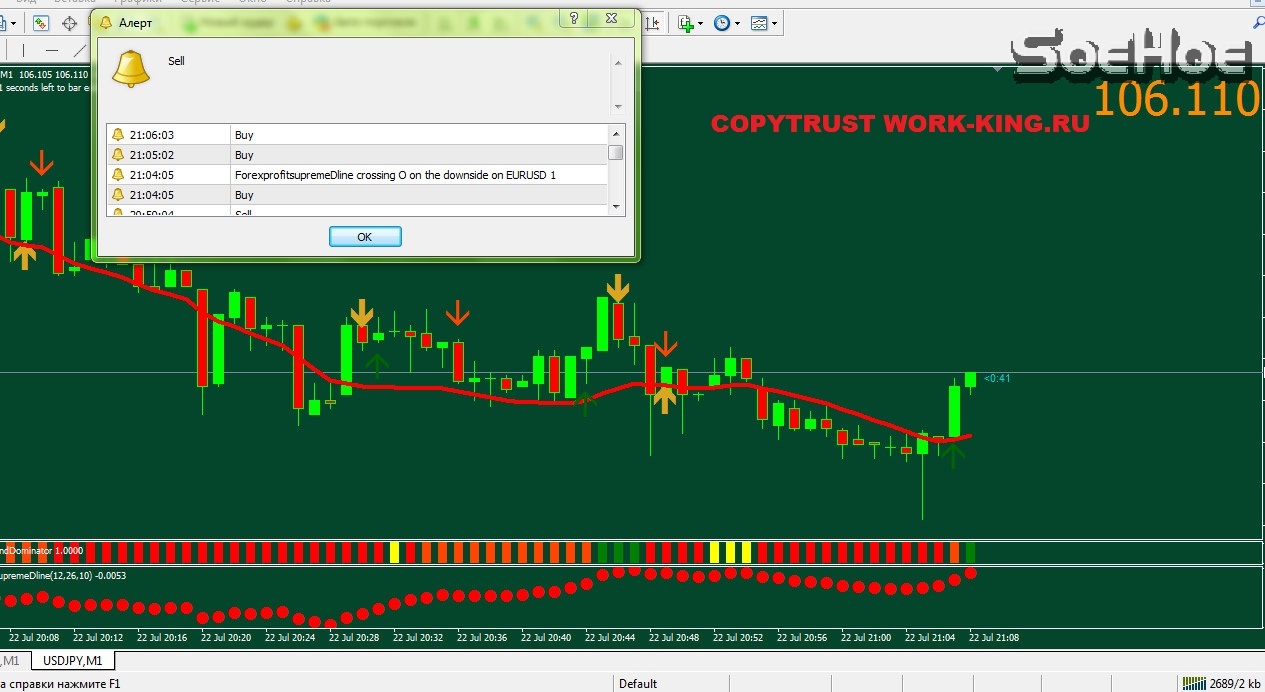Click OK in the Alert dialog

[x=365, y=236]
